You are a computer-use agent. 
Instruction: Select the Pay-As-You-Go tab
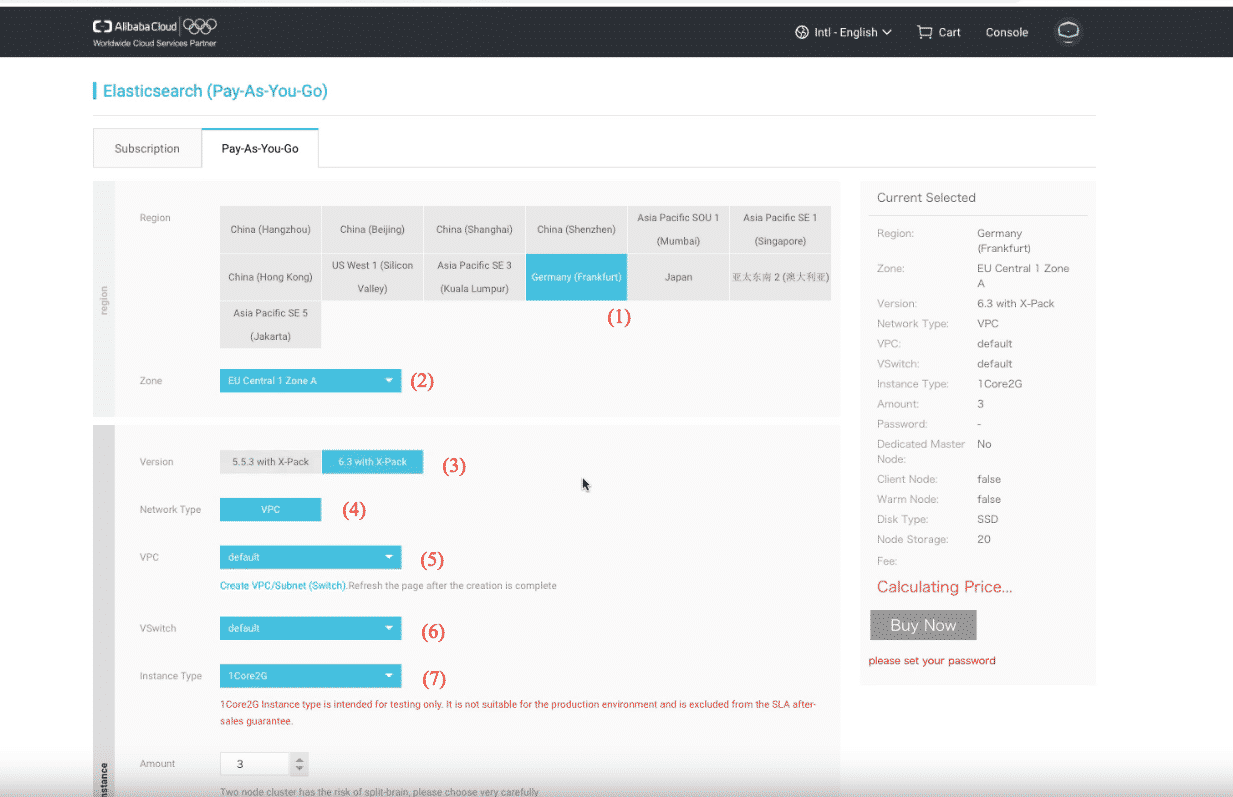260,148
